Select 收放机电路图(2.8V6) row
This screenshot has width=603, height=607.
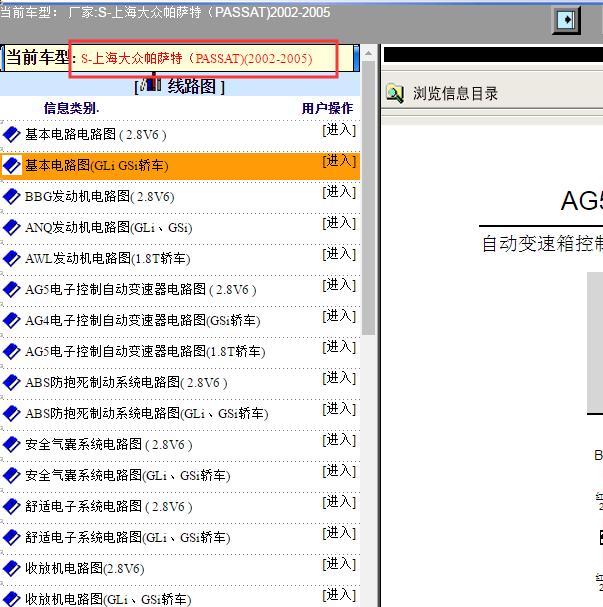coord(180,568)
